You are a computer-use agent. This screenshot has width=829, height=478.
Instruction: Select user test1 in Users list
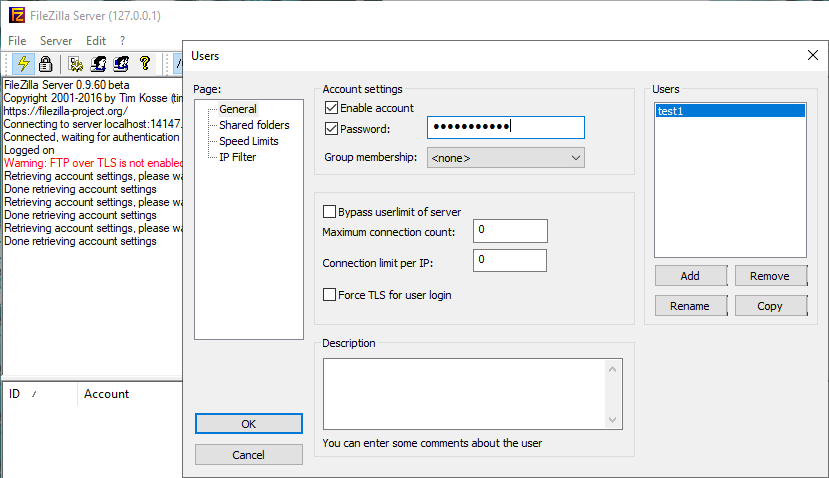click(730, 111)
